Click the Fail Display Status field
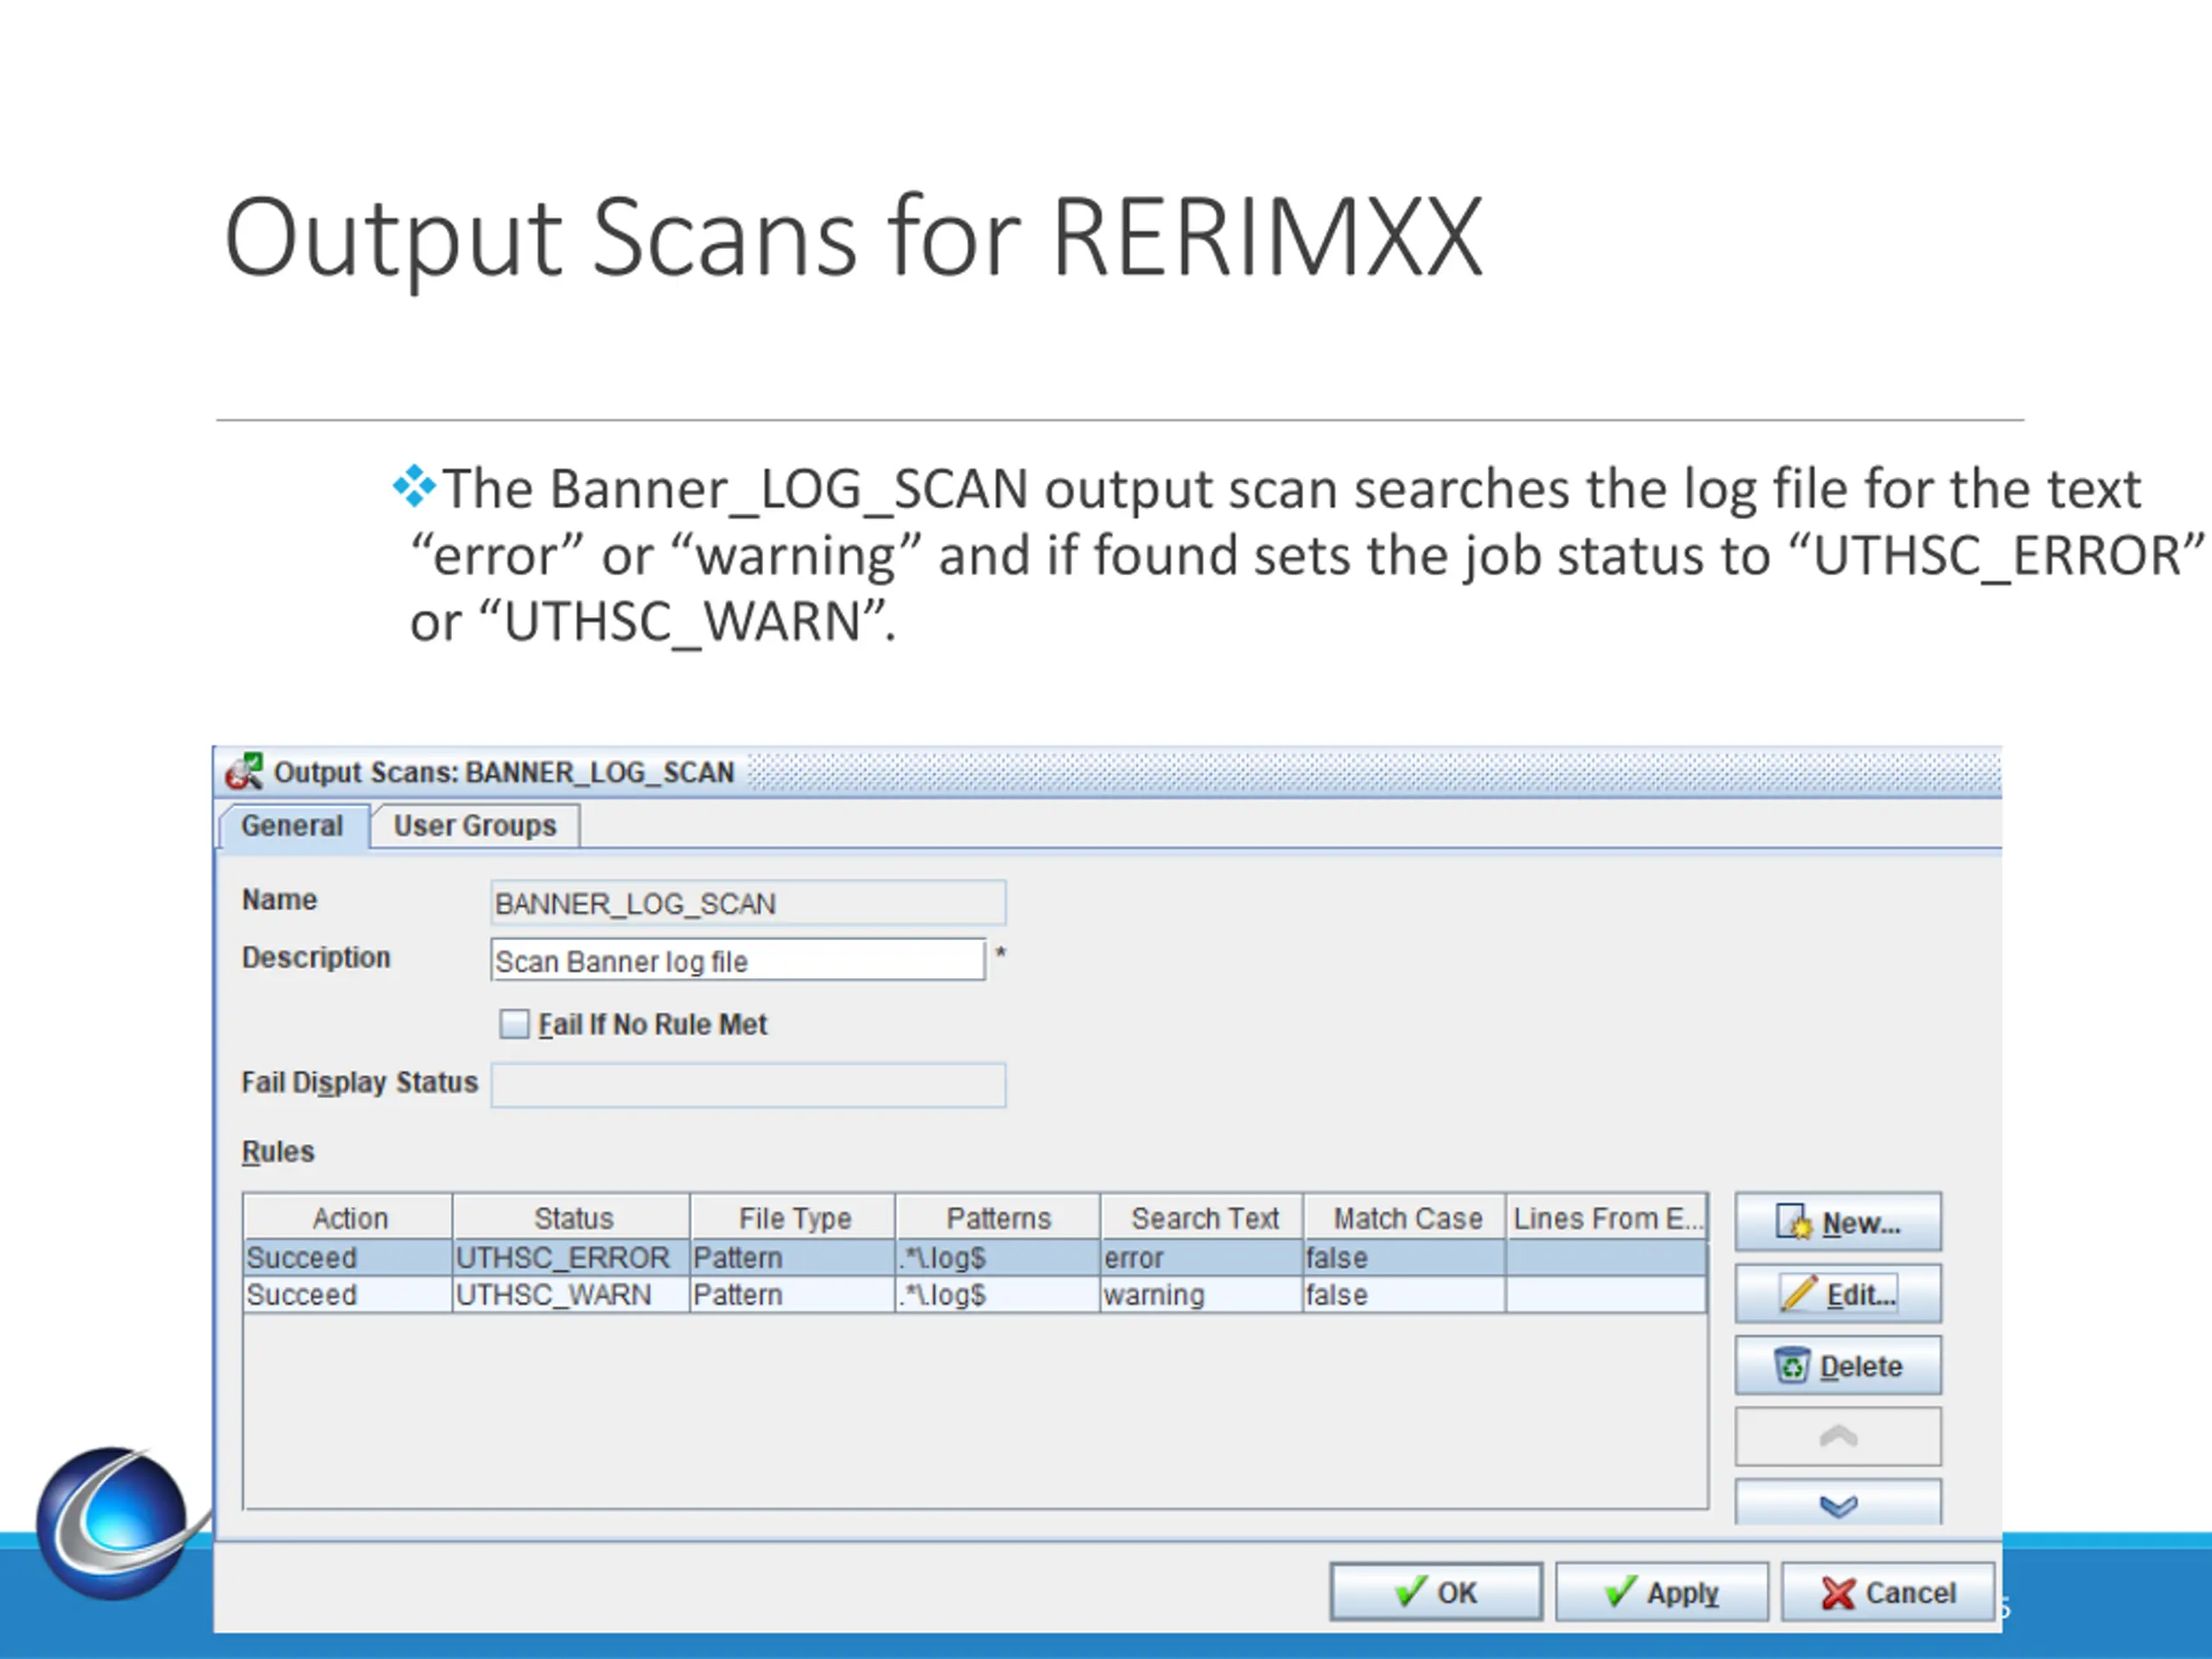2212x1659 pixels. click(748, 1085)
